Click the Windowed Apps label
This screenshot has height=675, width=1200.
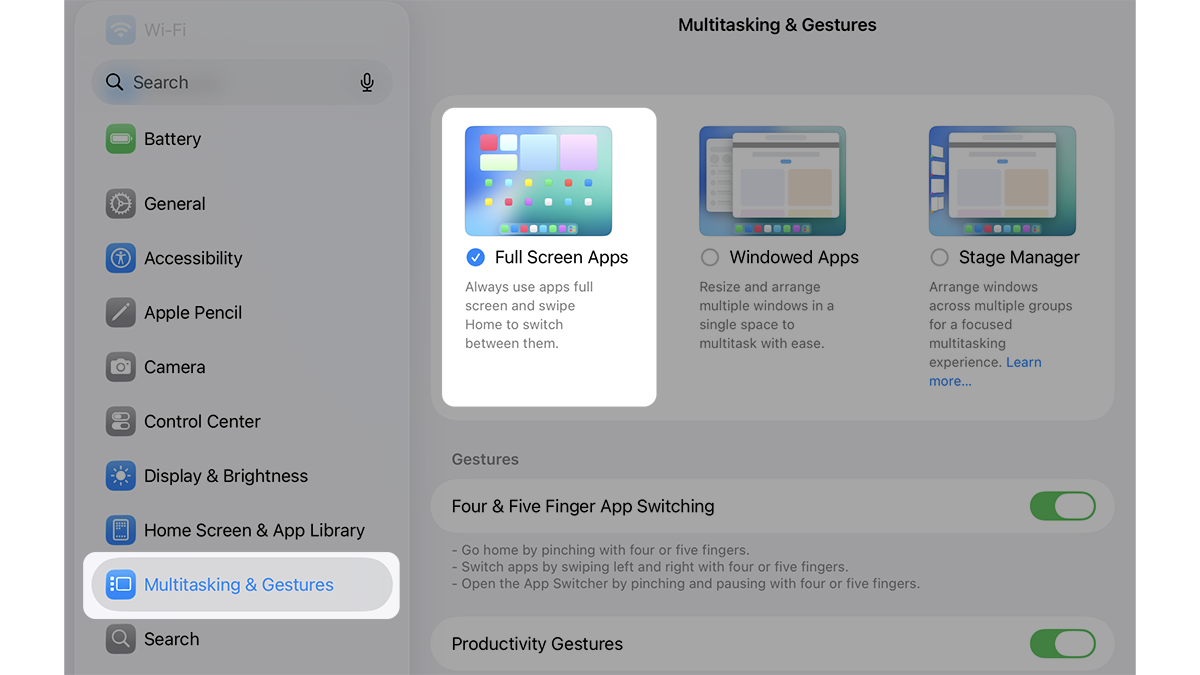pos(794,257)
